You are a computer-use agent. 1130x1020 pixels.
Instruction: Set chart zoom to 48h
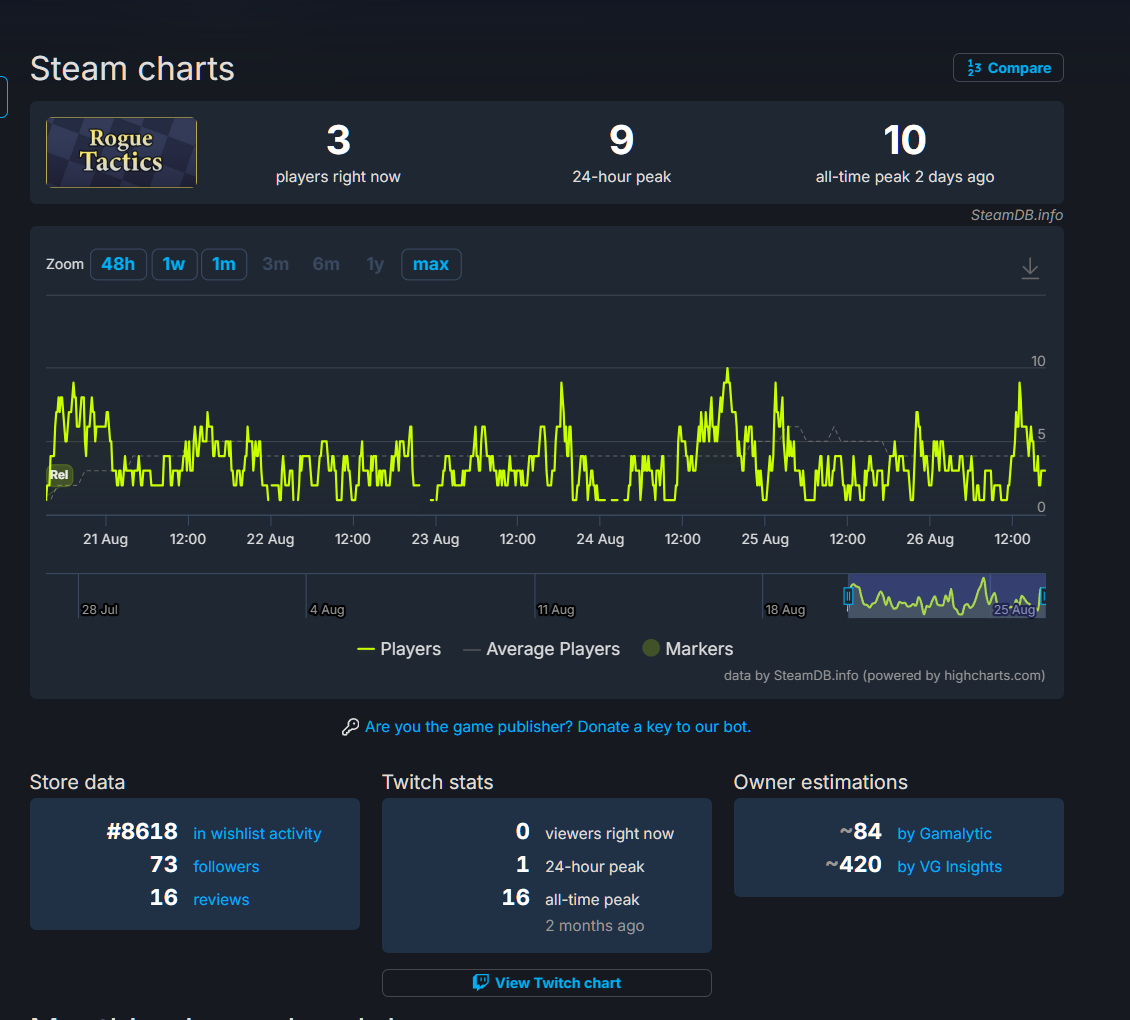118,265
